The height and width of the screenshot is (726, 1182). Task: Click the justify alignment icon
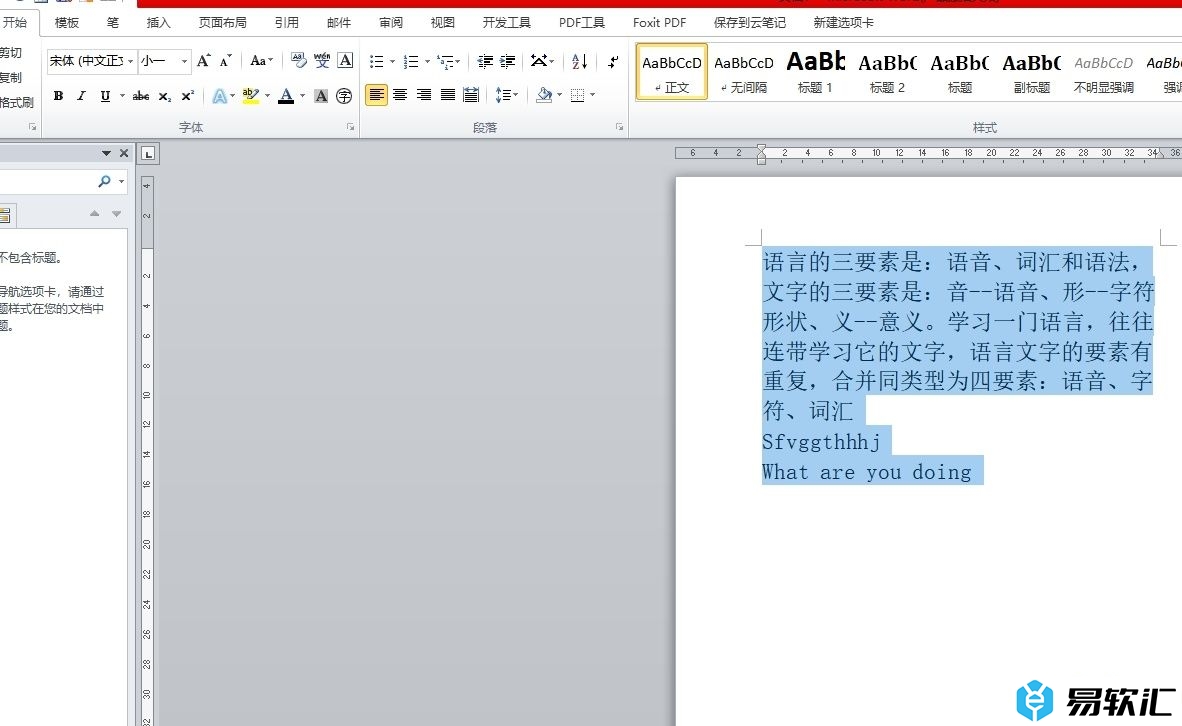tap(448, 95)
